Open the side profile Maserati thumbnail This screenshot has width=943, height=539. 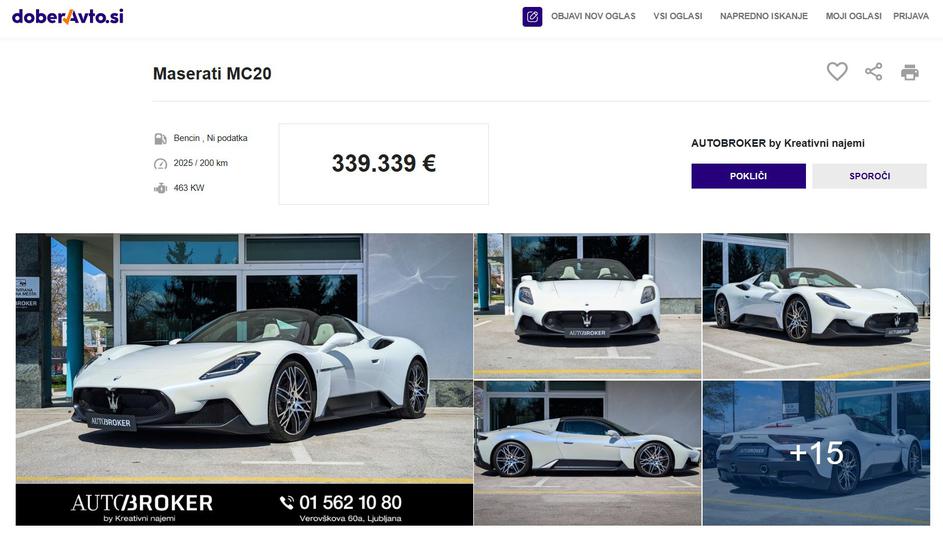pyautogui.click(x=587, y=454)
